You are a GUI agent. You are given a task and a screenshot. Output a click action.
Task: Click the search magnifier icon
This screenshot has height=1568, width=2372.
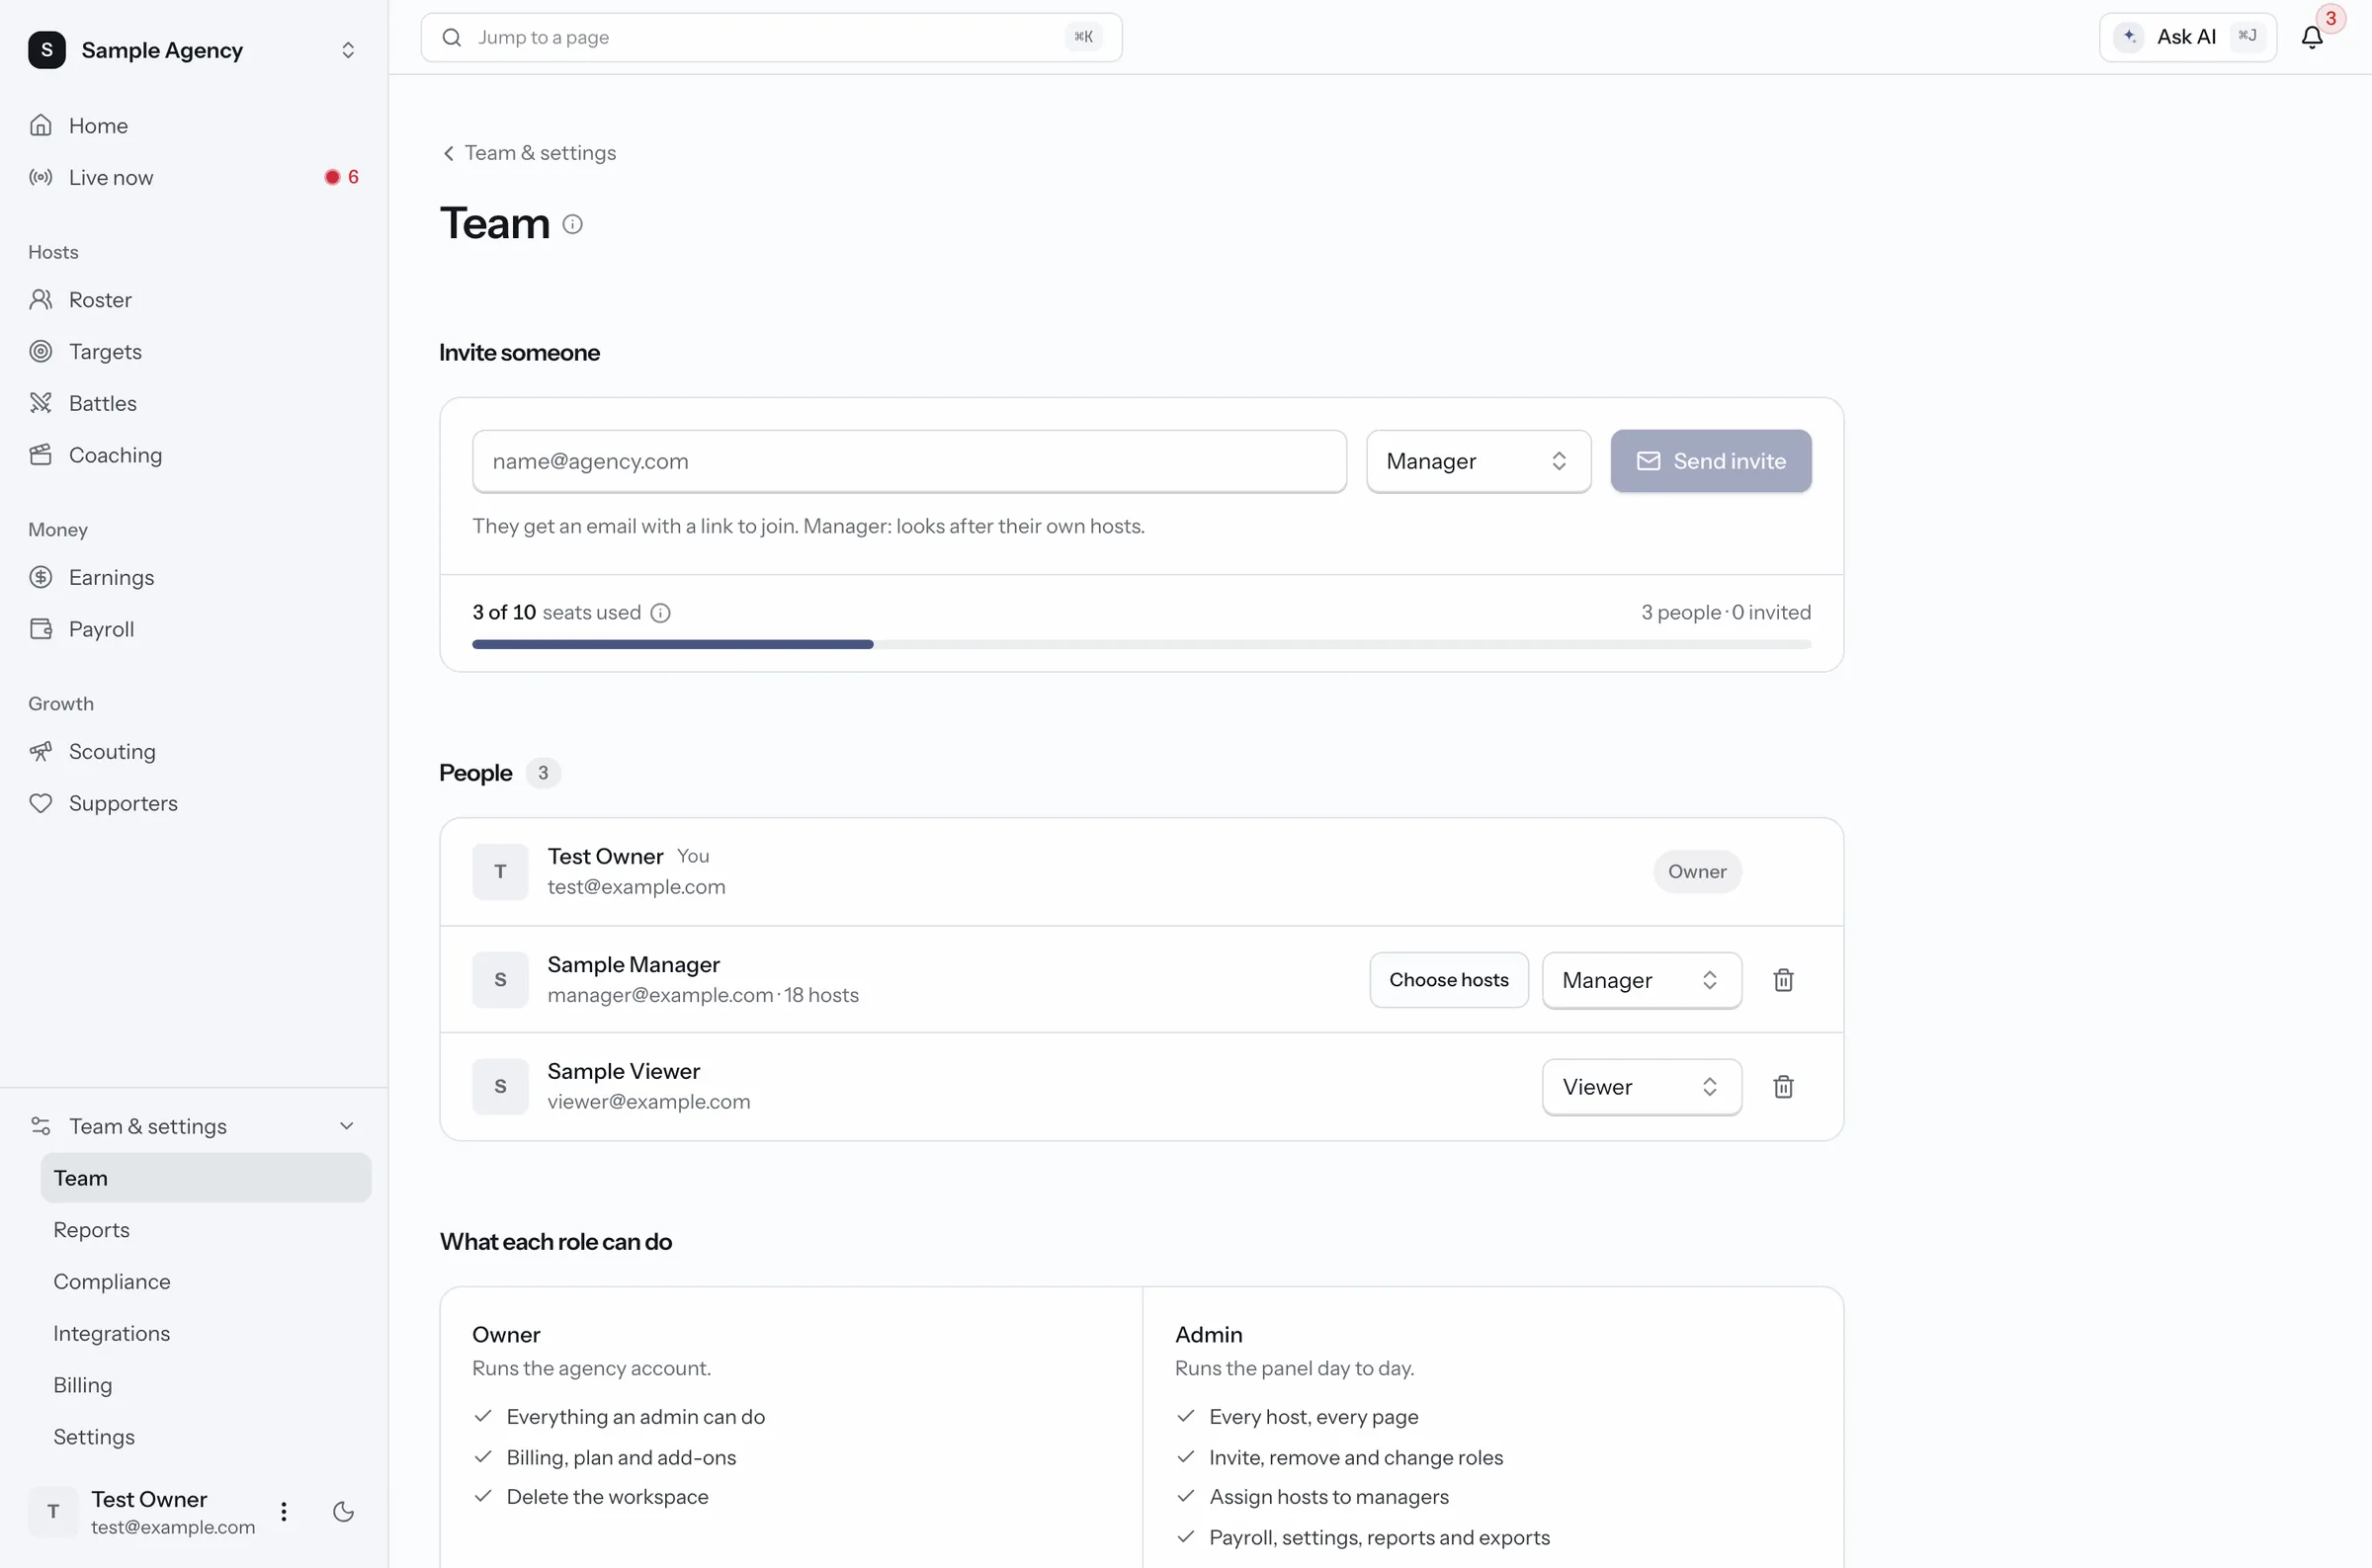coord(452,37)
